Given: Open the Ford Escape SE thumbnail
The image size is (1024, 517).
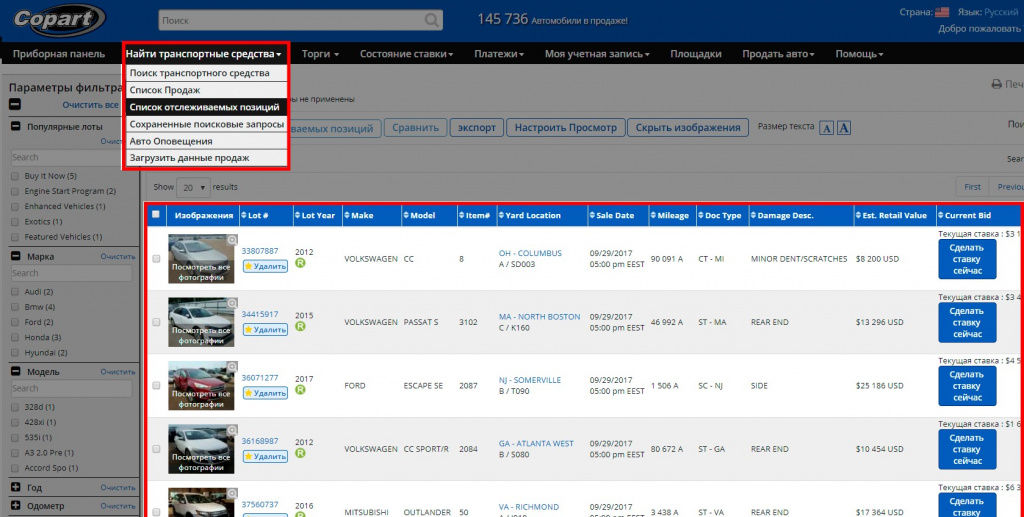Looking at the screenshot, I should coord(201,385).
